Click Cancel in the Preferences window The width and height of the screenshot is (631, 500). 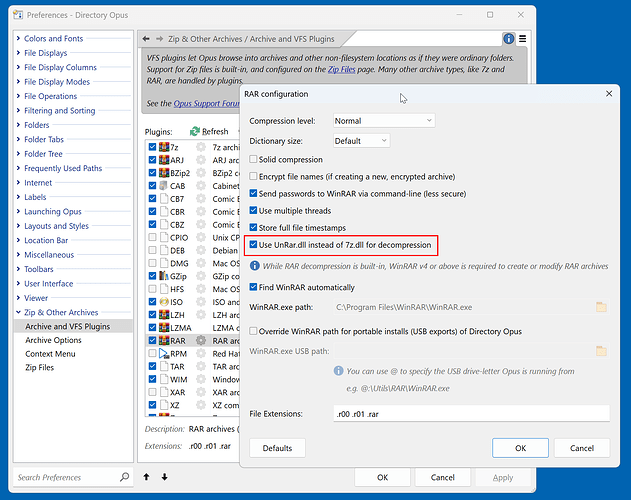click(443, 477)
